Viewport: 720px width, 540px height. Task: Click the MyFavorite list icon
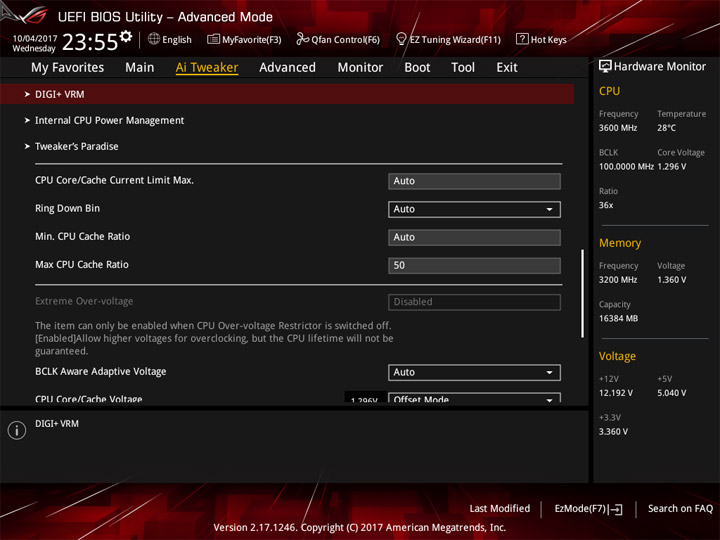pos(213,39)
